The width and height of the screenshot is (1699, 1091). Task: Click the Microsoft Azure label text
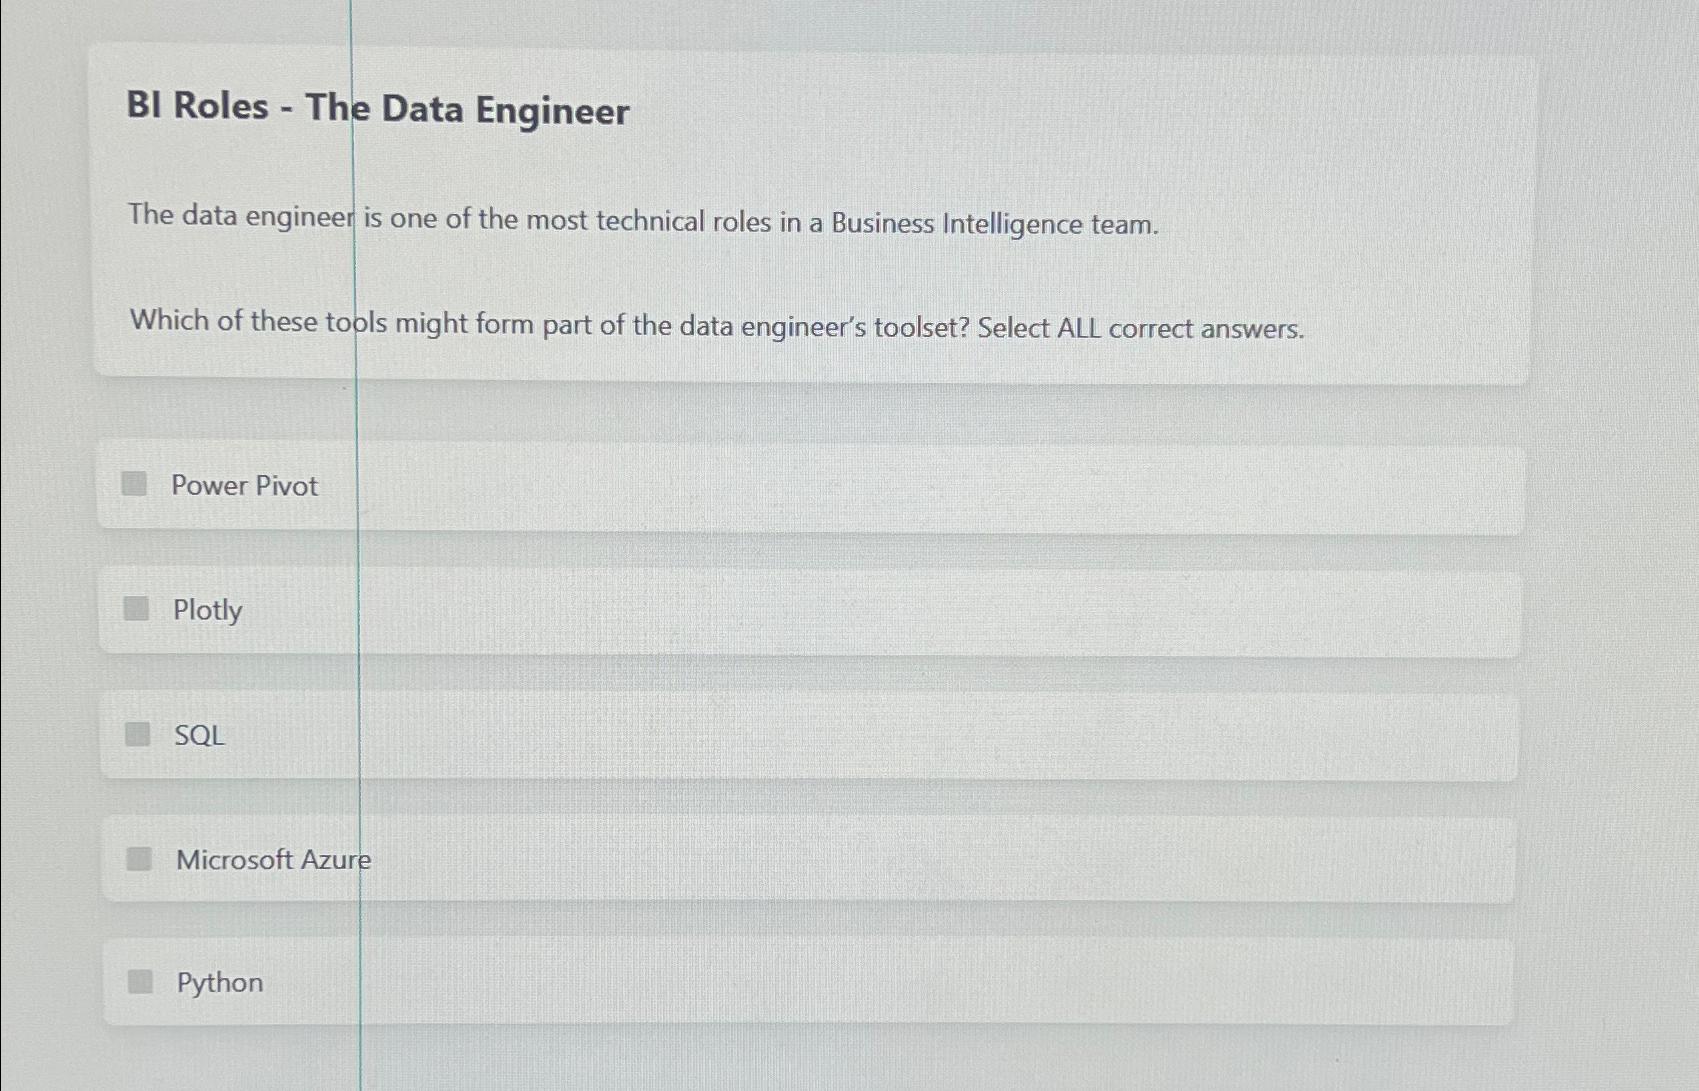pos(273,858)
